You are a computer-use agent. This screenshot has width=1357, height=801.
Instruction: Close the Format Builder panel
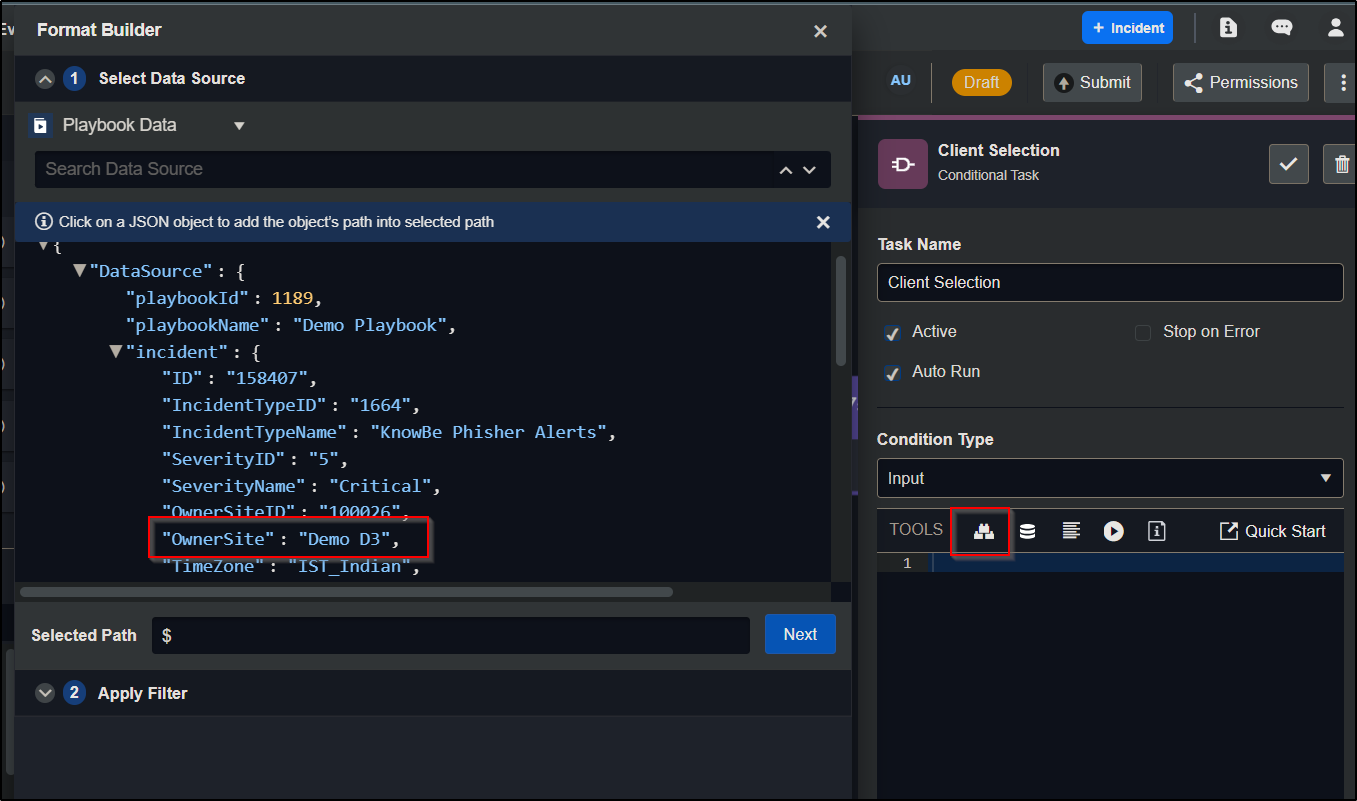tap(820, 31)
